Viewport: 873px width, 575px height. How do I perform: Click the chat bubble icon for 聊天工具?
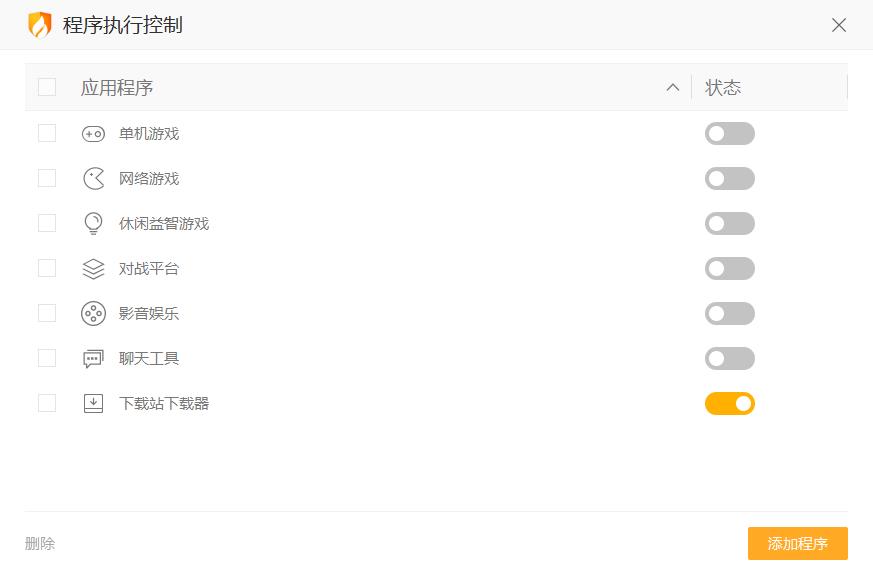[x=93, y=359]
